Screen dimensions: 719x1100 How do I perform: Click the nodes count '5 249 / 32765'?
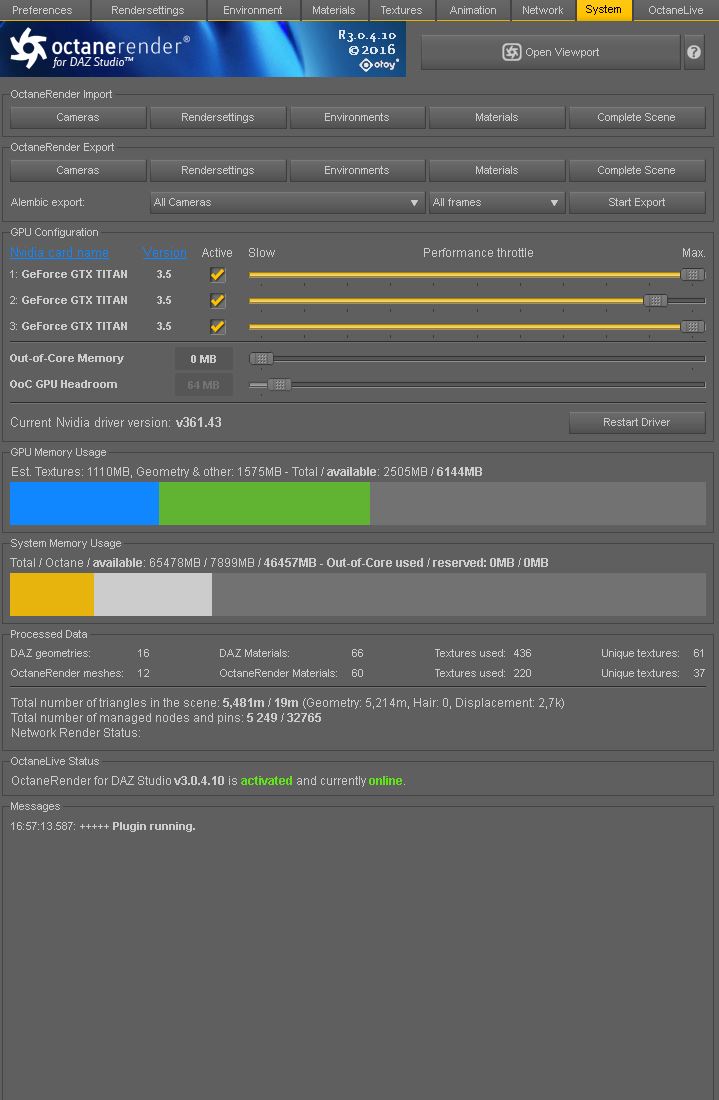click(284, 718)
